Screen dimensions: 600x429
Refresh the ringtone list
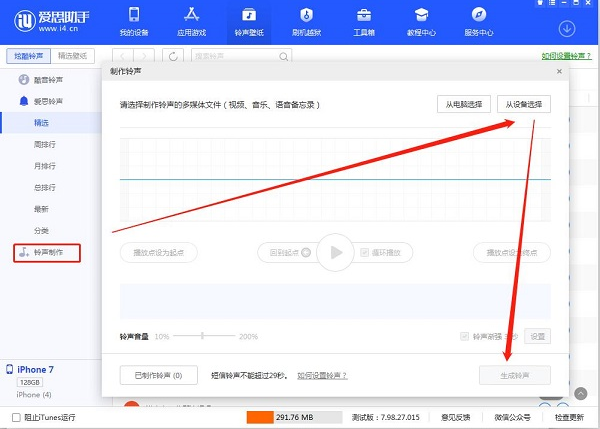173,56
